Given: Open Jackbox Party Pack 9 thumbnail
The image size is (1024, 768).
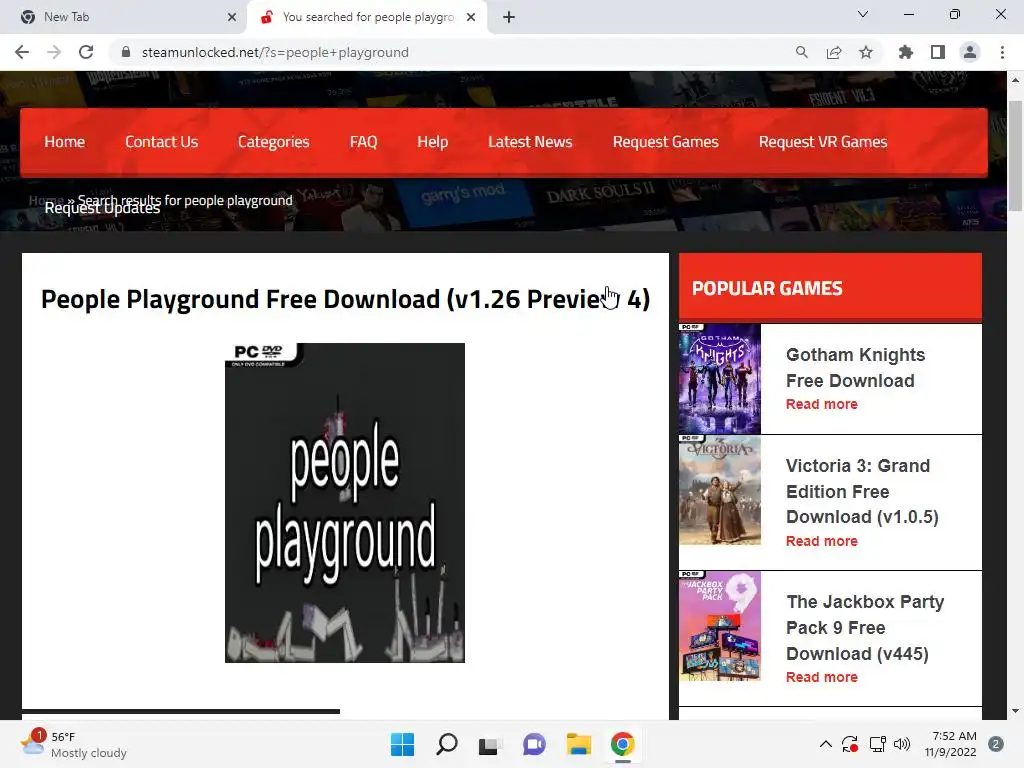Looking at the screenshot, I should pos(720,626).
